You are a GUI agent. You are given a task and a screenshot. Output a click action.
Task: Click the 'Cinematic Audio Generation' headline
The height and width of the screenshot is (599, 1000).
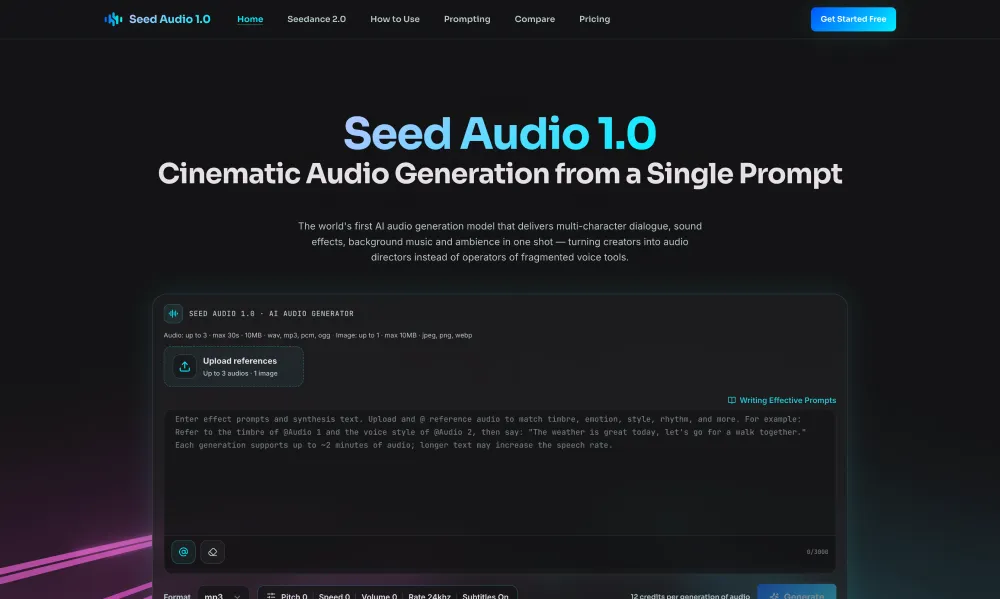pos(500,174)
